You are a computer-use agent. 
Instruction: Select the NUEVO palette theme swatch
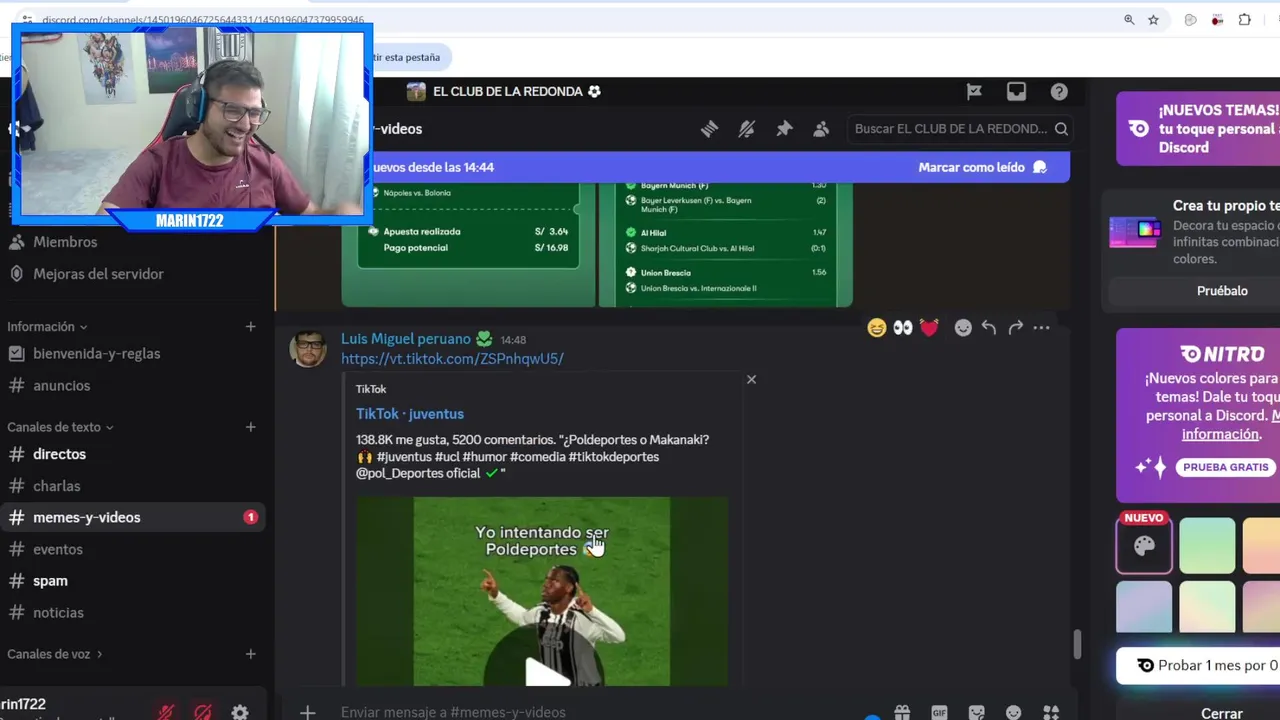pyautogui.click(x=1144, y=546)
